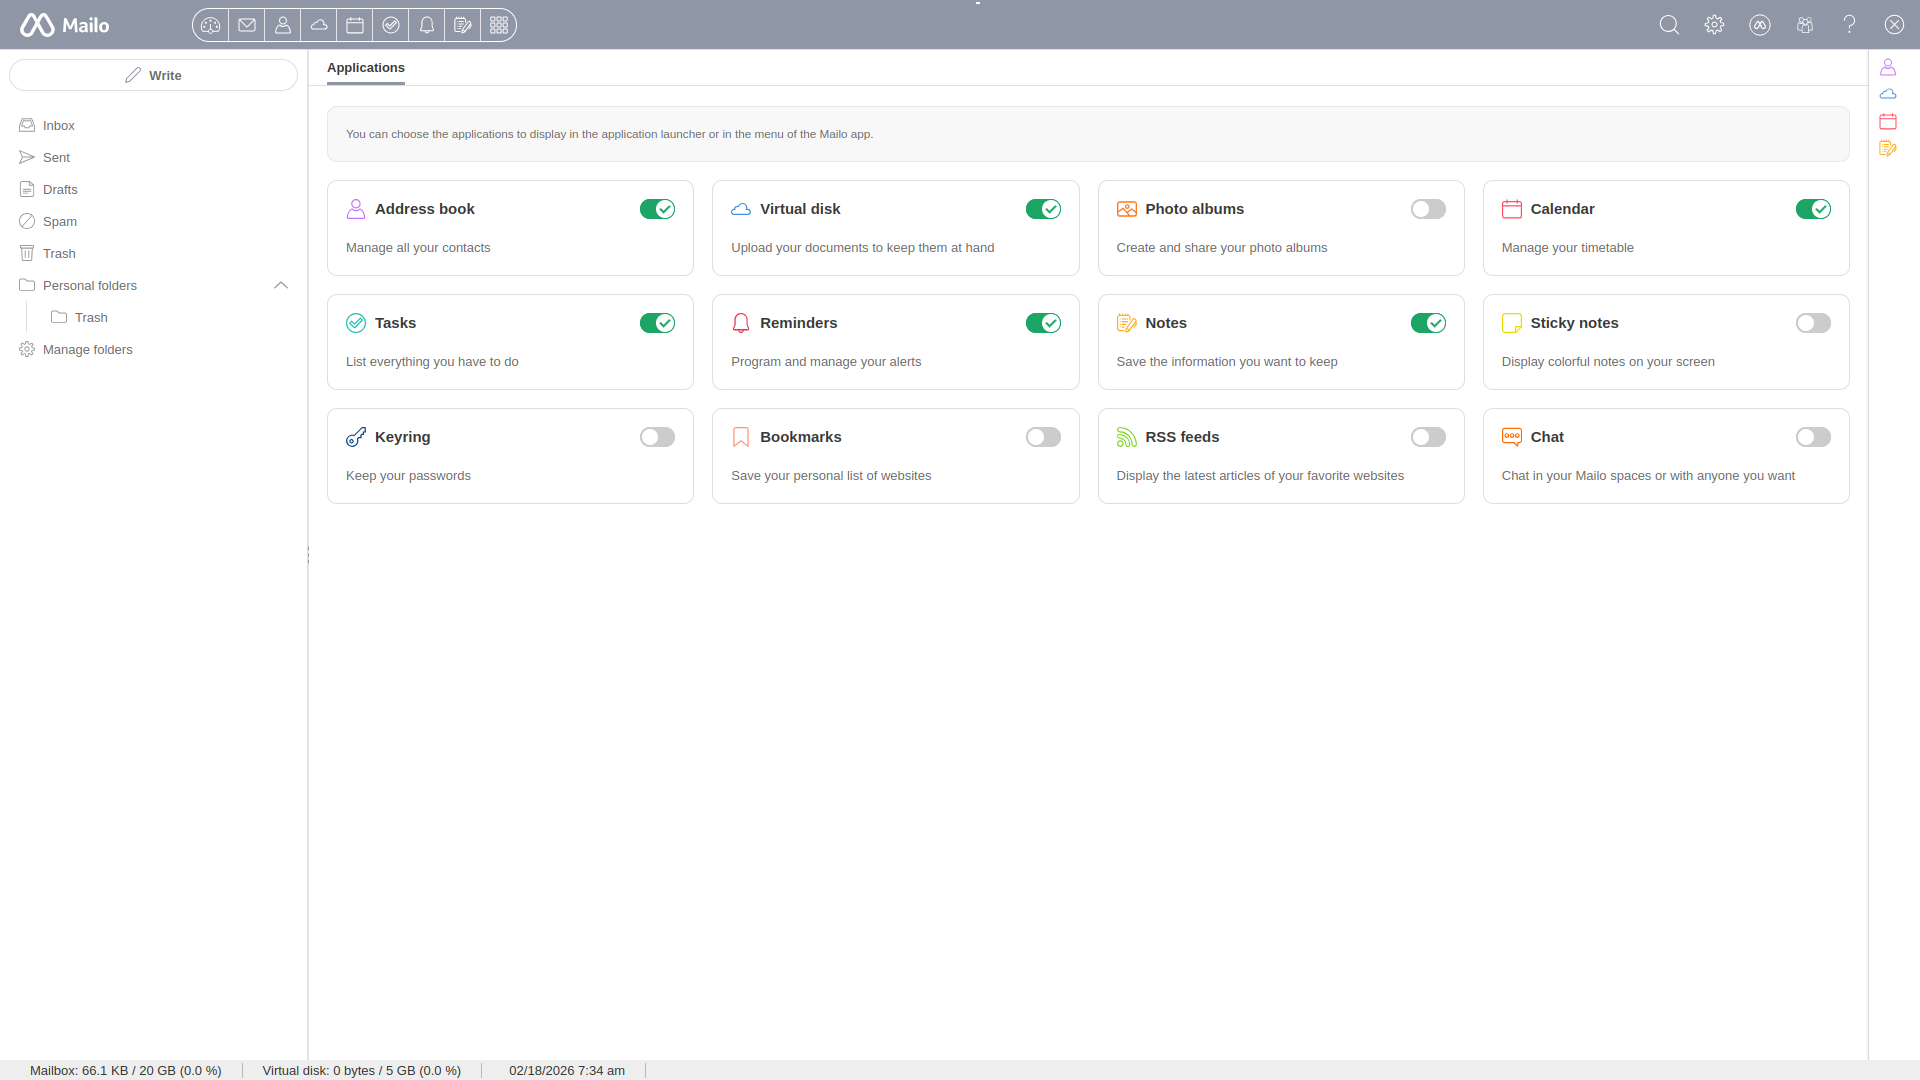Image resolution: width=1920 pixels, height=1080 pixels.
Task: Select the Trash subfolder under Personal folders
Action: click(x=92, y=317)
